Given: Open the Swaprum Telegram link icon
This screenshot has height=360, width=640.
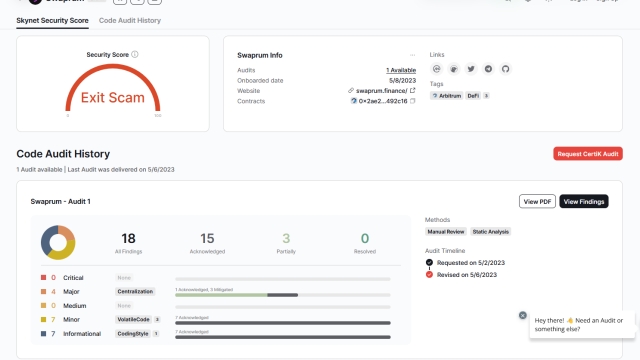Looking at the screenshot, I should (488, 69).
